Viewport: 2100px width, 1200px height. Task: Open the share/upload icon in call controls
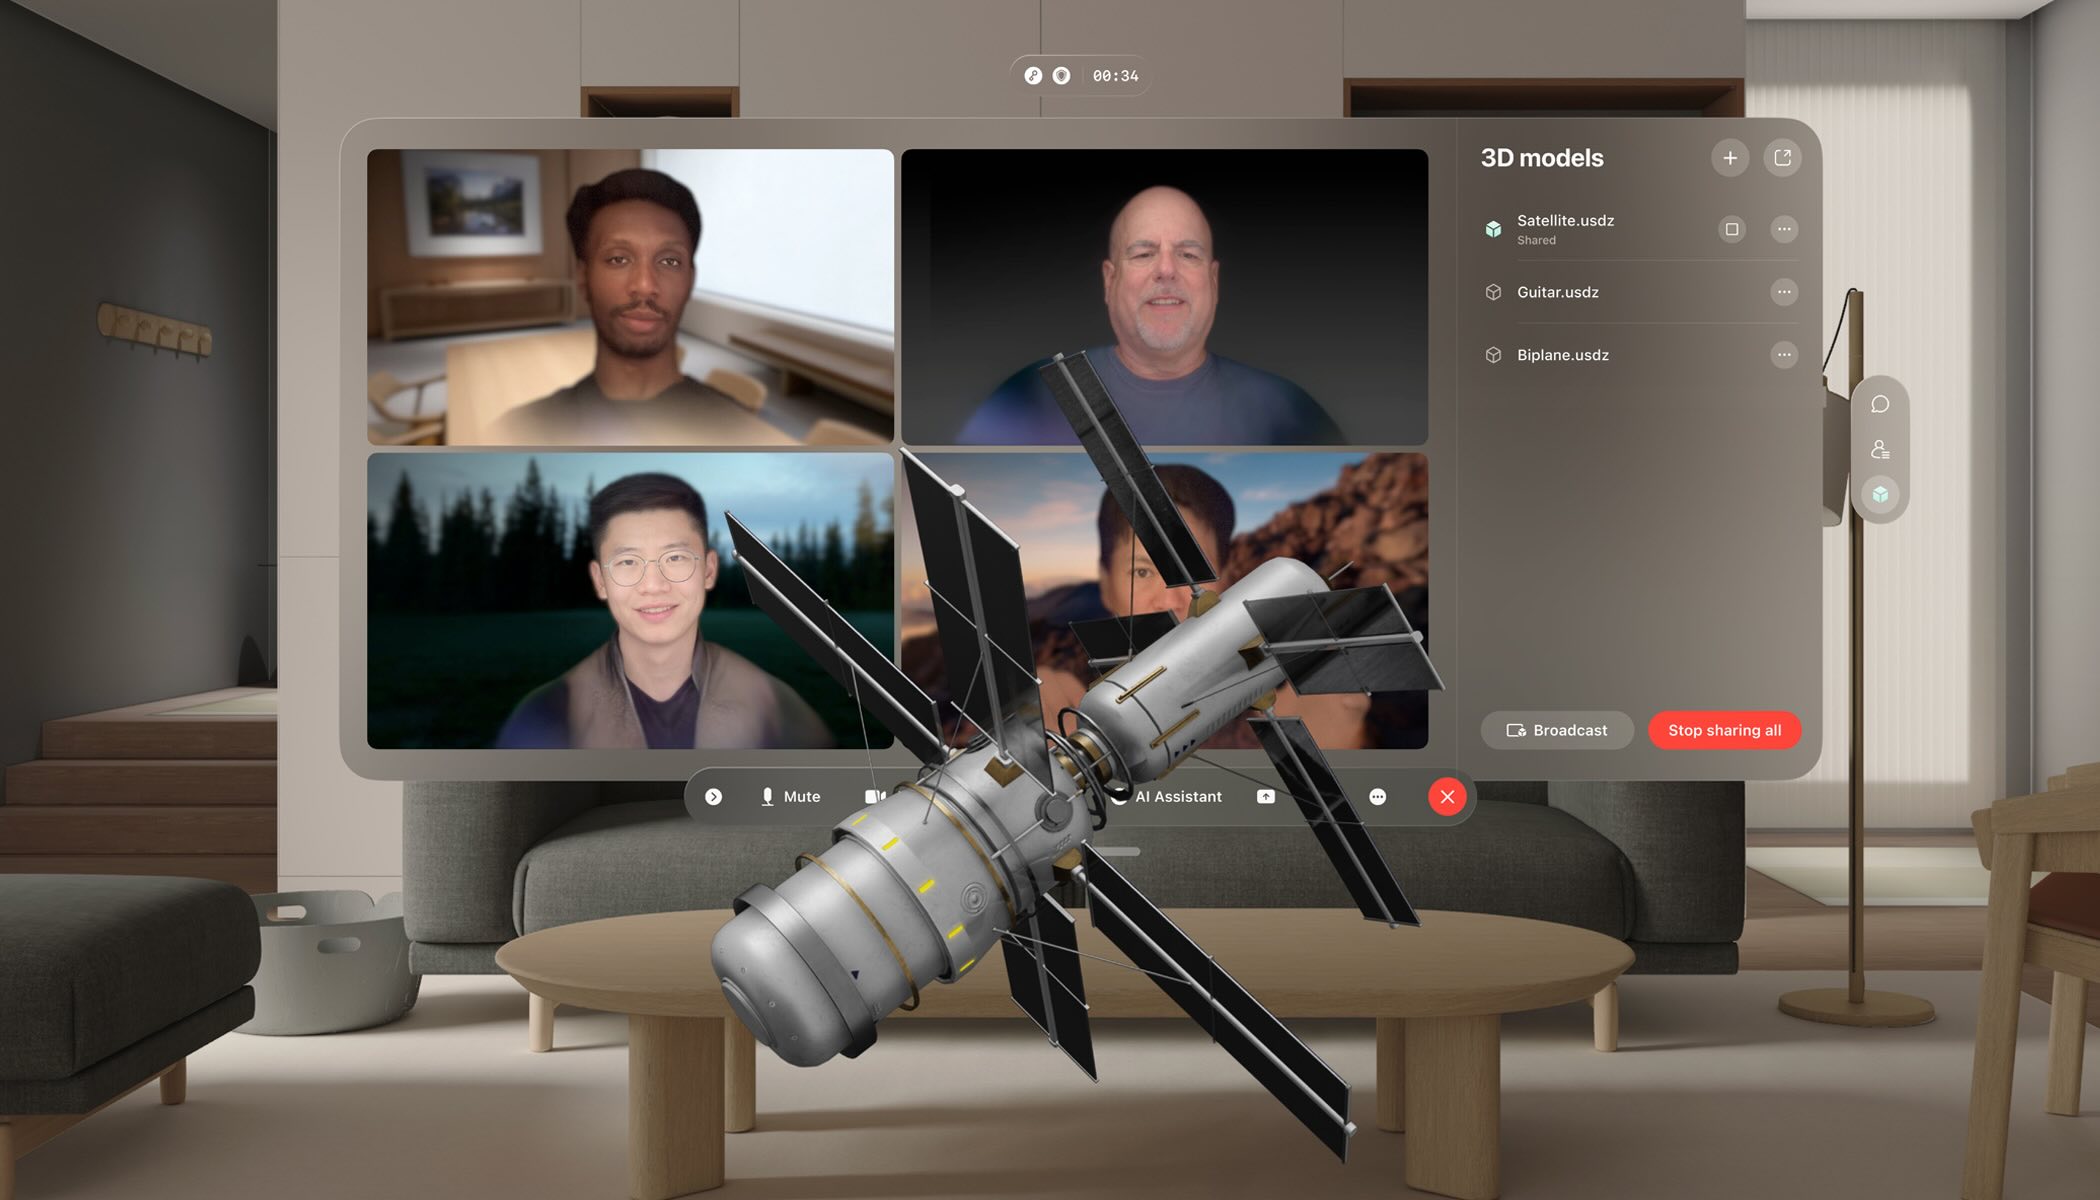coord(1265,796)
